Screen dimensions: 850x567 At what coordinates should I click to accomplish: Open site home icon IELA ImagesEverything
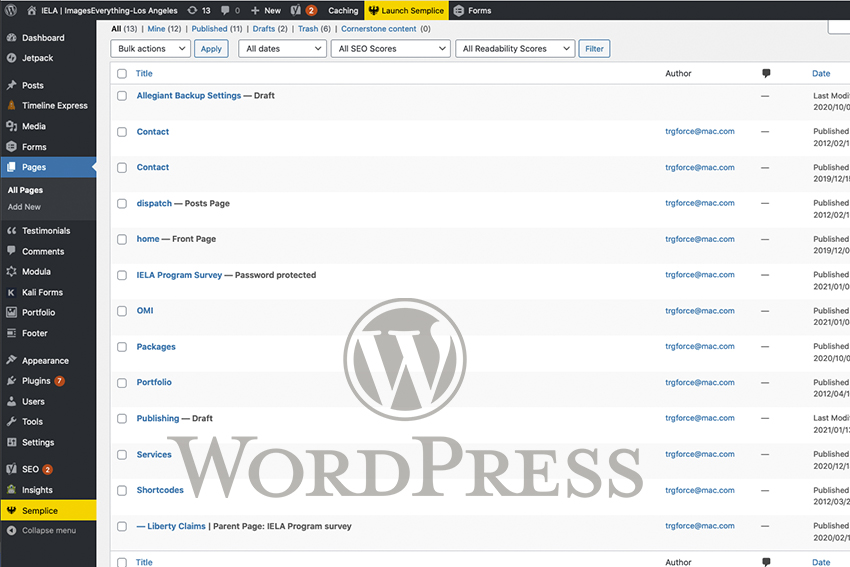(32, 10)
